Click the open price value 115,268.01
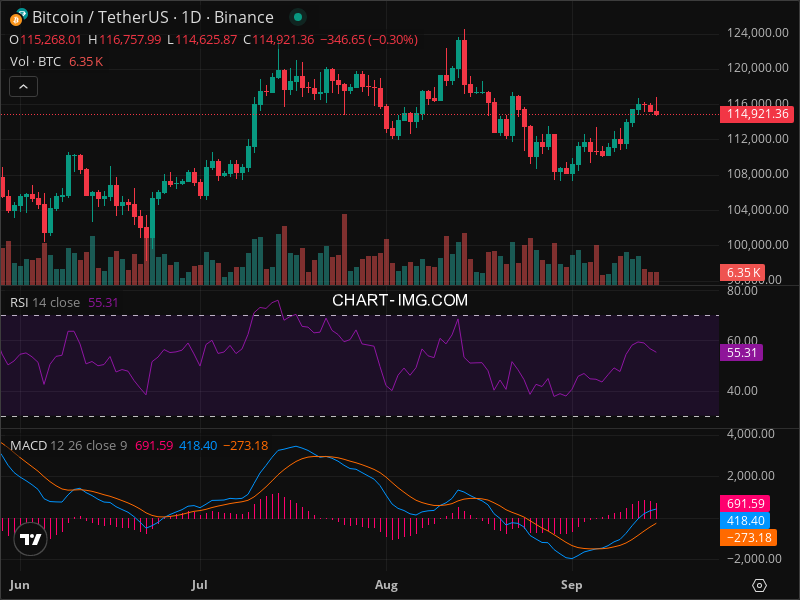This screenshot has height=600, width=800. point(51,40)
